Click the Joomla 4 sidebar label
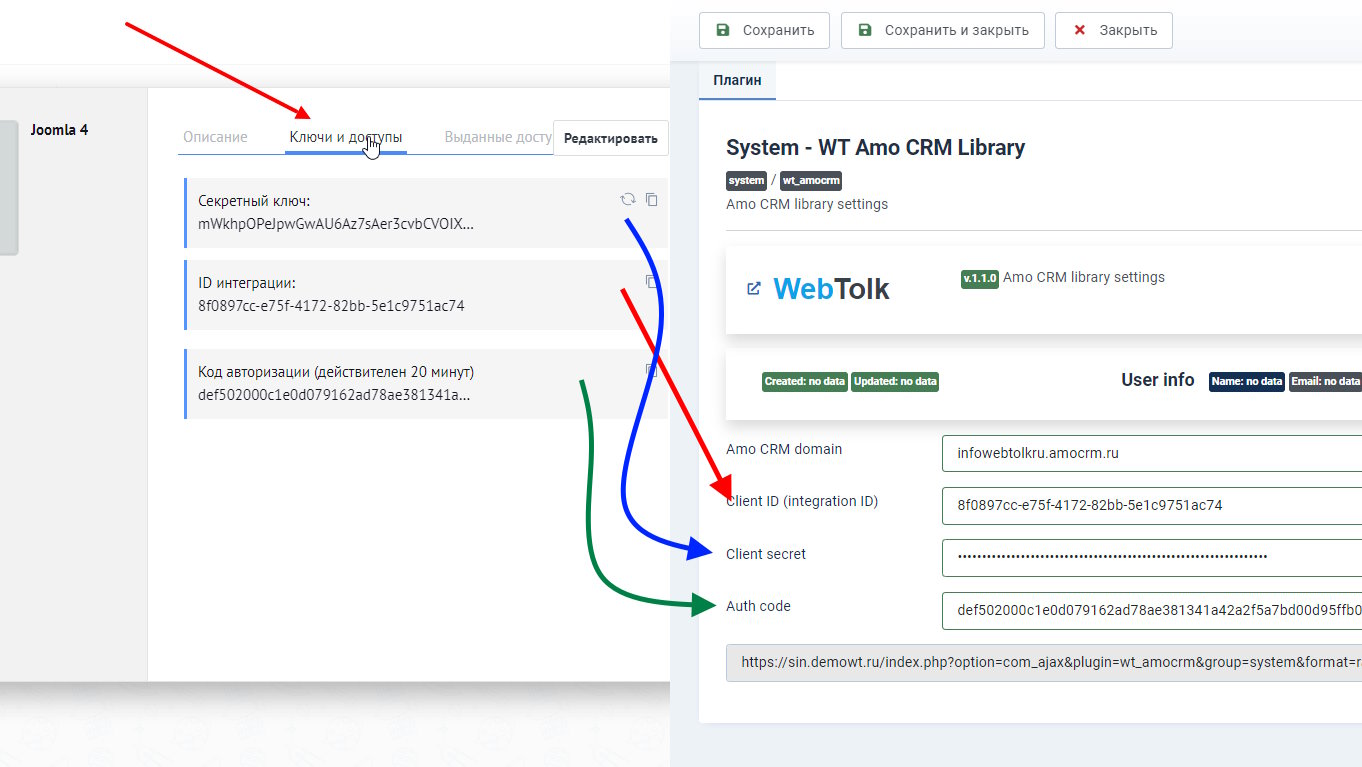This screenshot has width=1362, height=767. [x=59, y=129]
